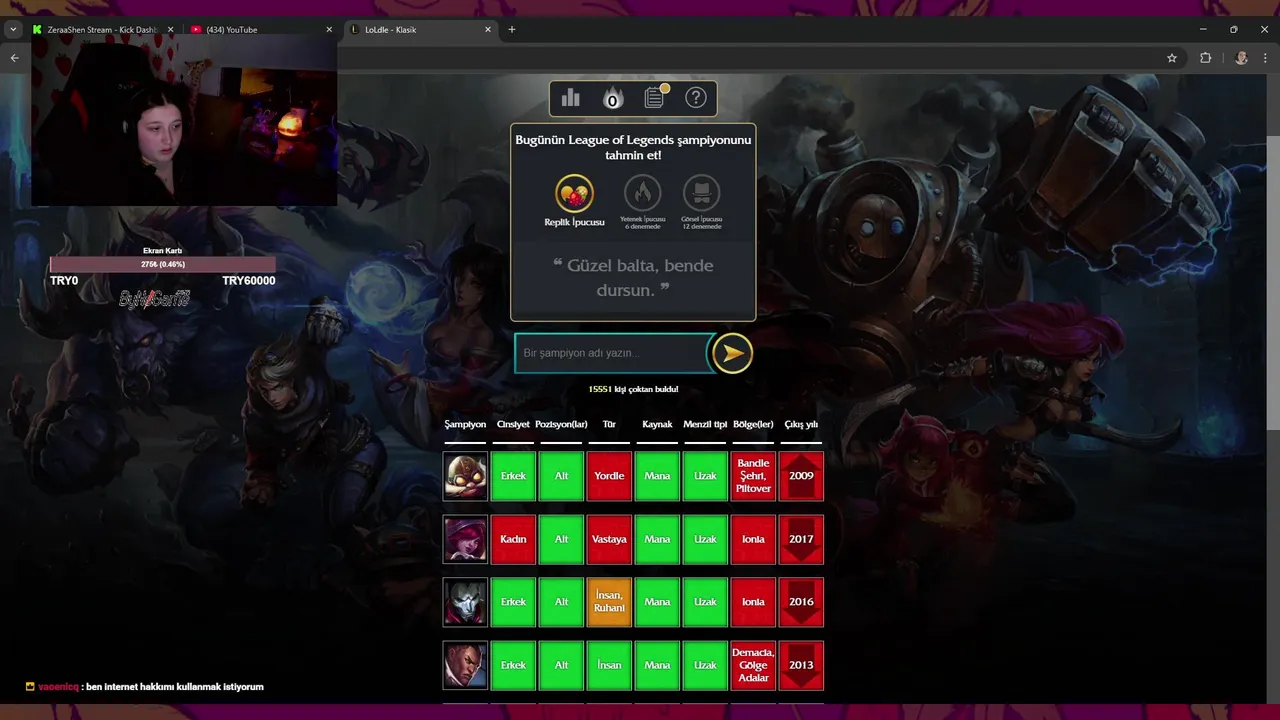
Task: Click the Pozisyon(lar) column header
Action: [x=561, y=424]
